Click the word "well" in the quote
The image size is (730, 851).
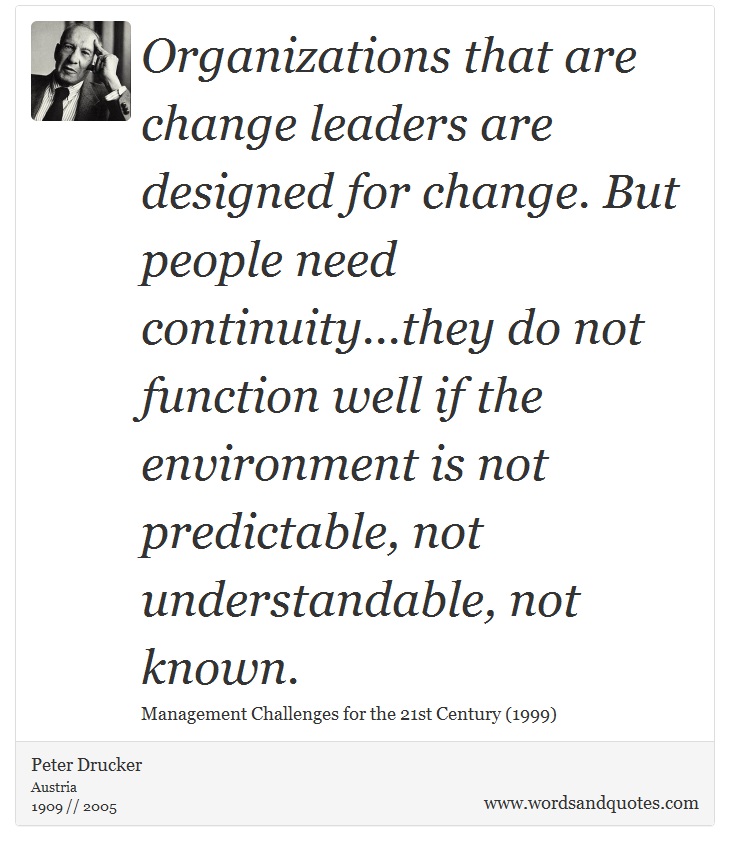click(378, 396)
